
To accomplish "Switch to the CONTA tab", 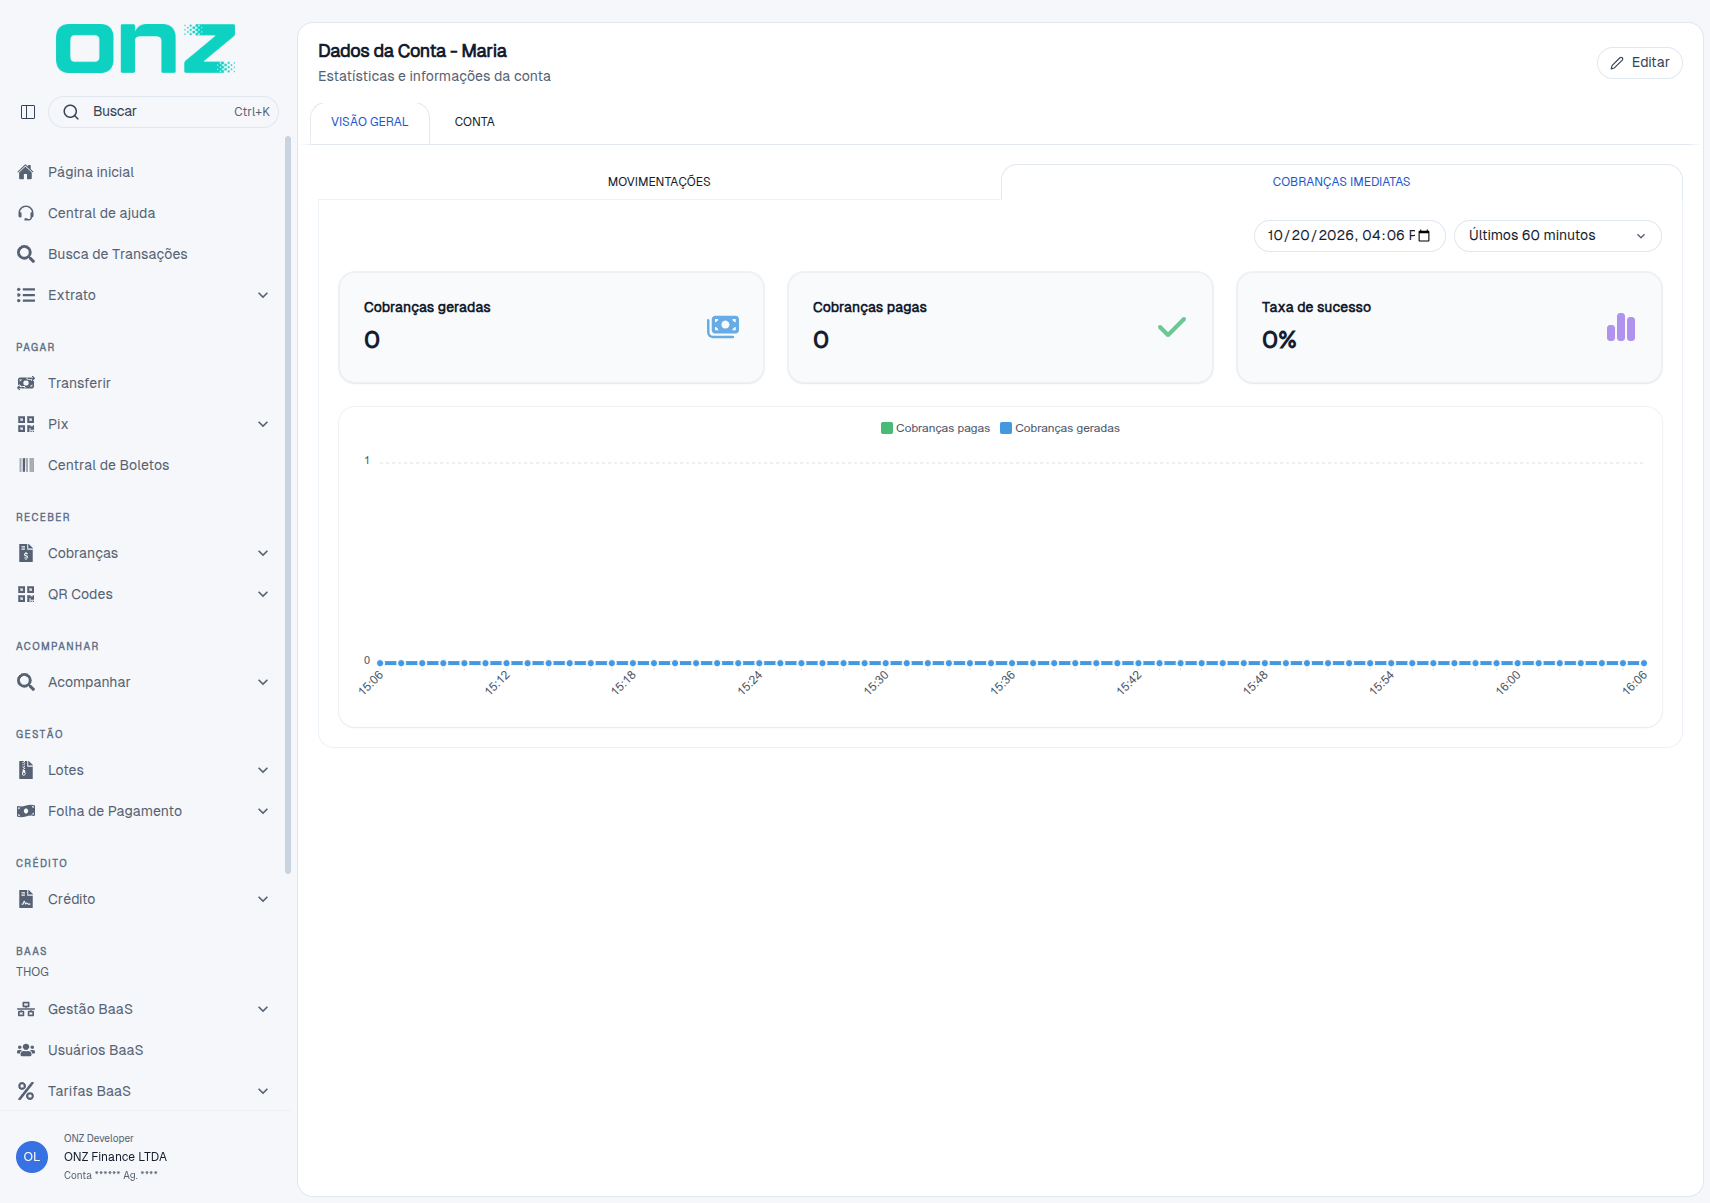I will point(475,122).
